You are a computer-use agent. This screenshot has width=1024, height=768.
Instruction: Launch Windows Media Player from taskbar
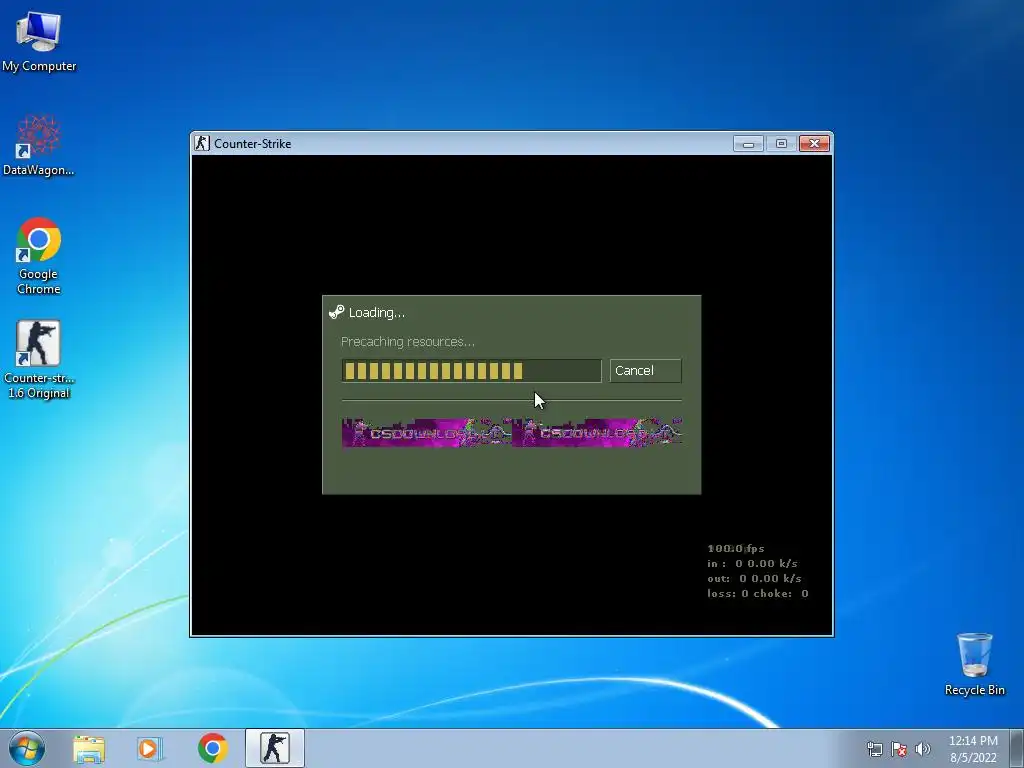point(150,748)
